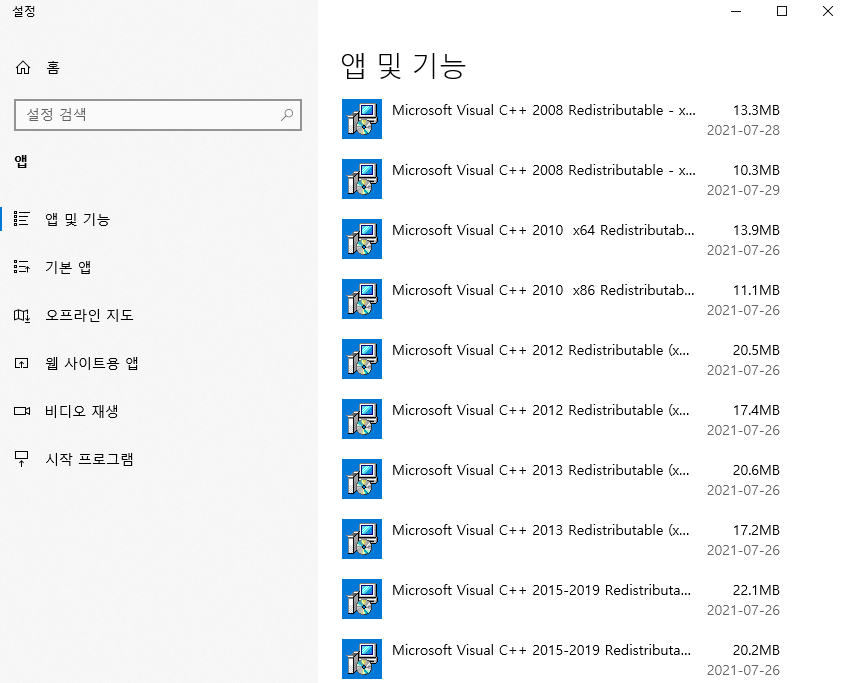The image size is (847, 683).
Task: Click the 설정 window title
Action: 24,11
